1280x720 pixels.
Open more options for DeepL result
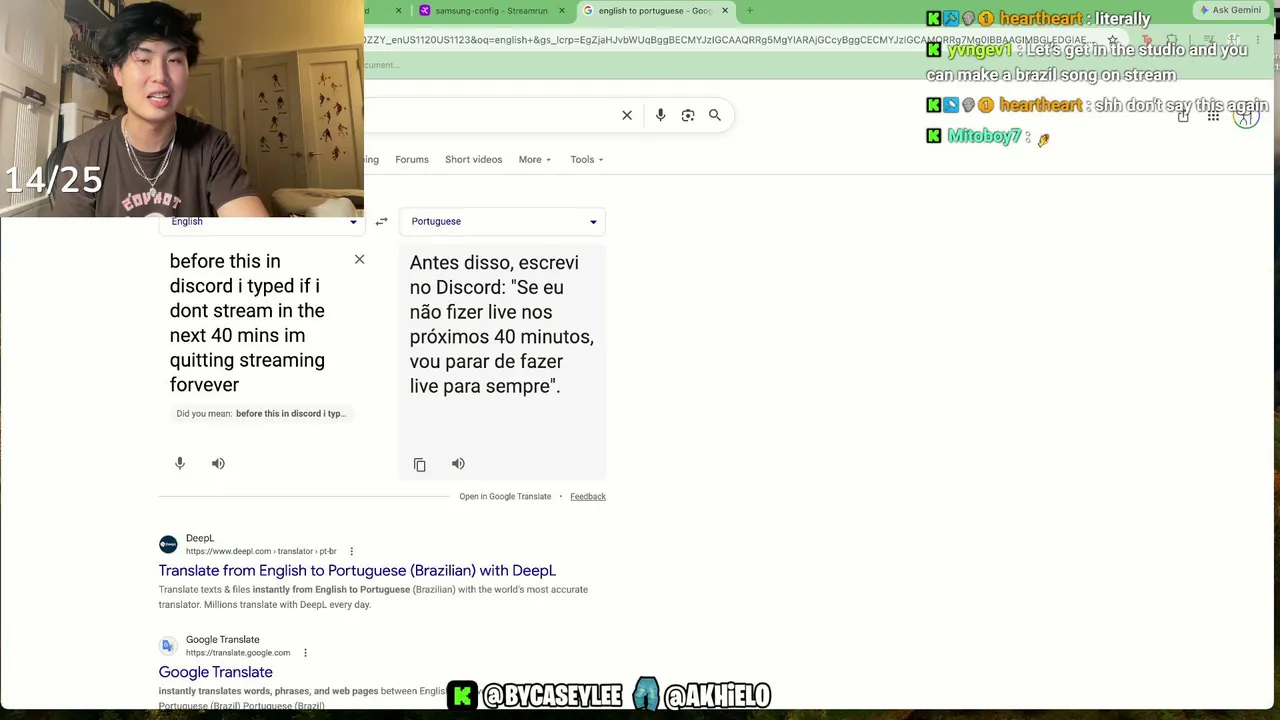tap(351, 551)
